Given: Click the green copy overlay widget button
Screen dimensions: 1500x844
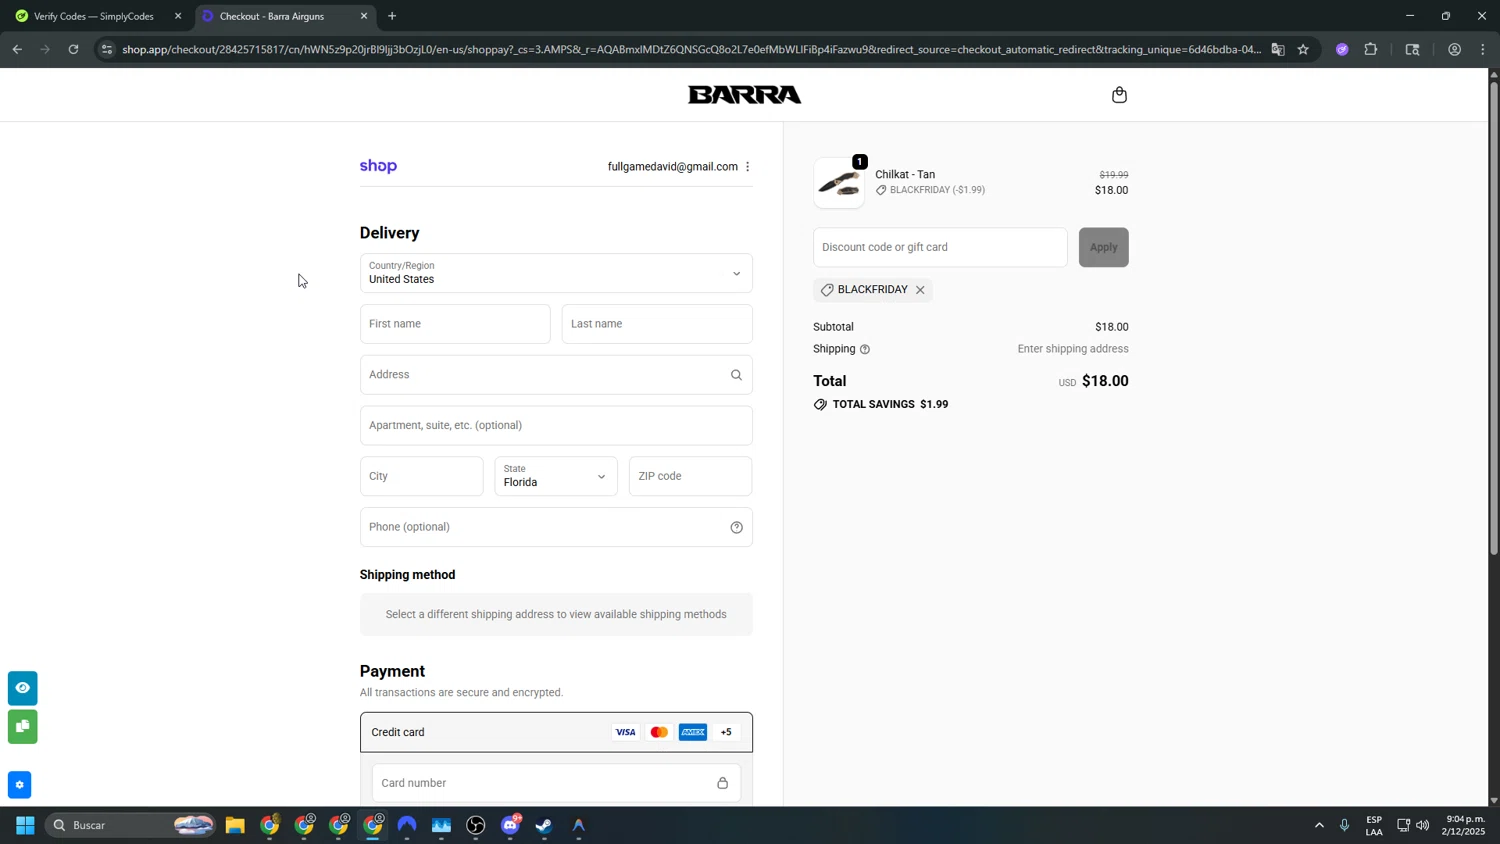Looking at the screenshot, I should [x=22, y=726].
